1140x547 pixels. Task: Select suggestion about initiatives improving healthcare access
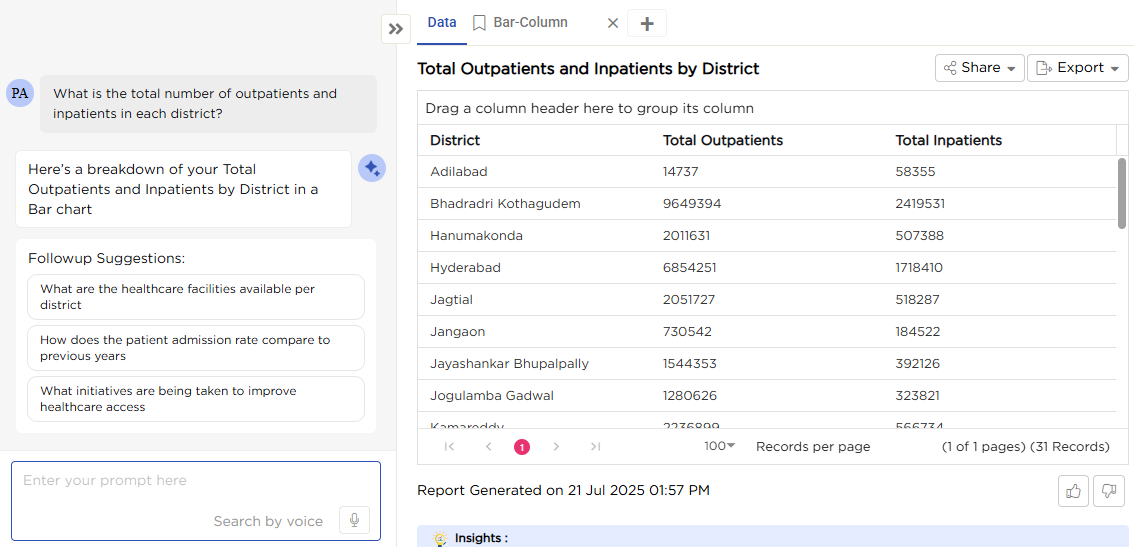tap(196, 399)
